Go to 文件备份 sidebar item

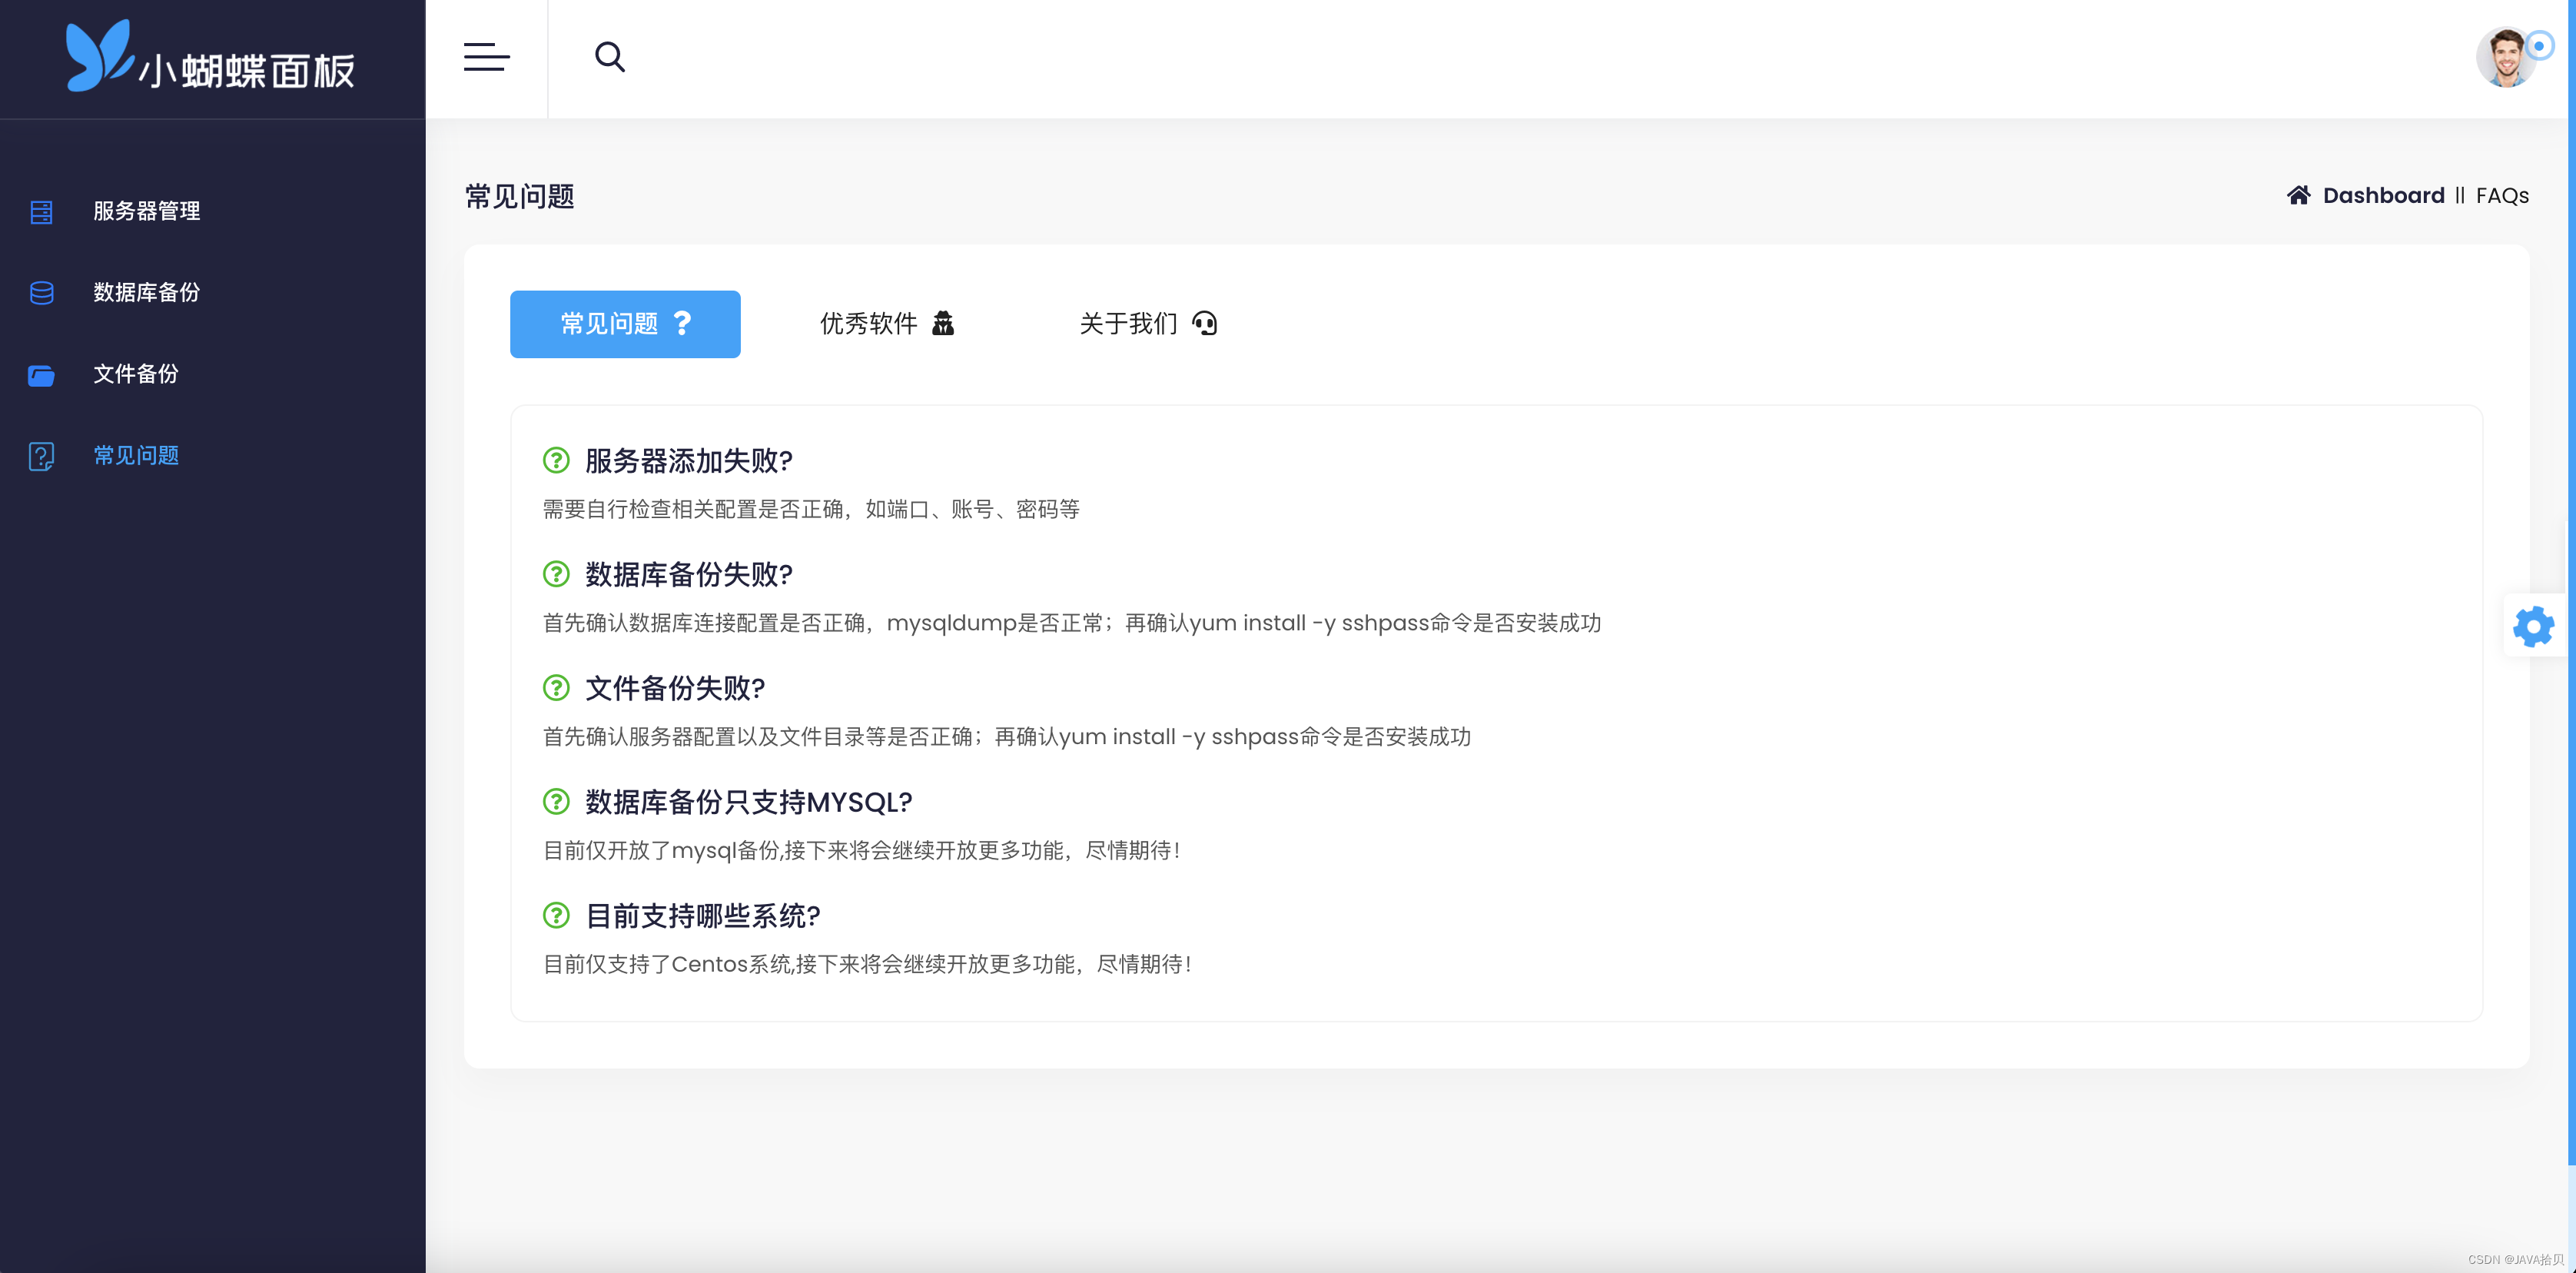[135, 374]
